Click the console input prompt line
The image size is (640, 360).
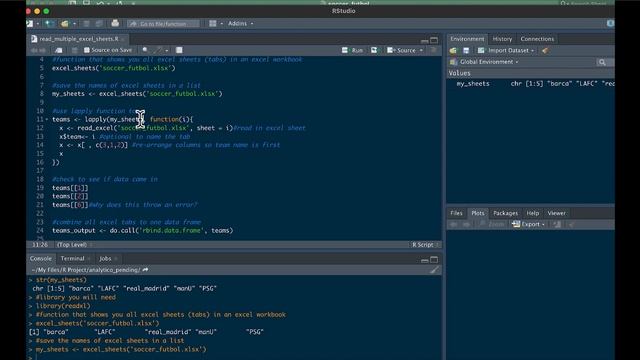click(x=235, y=358)
